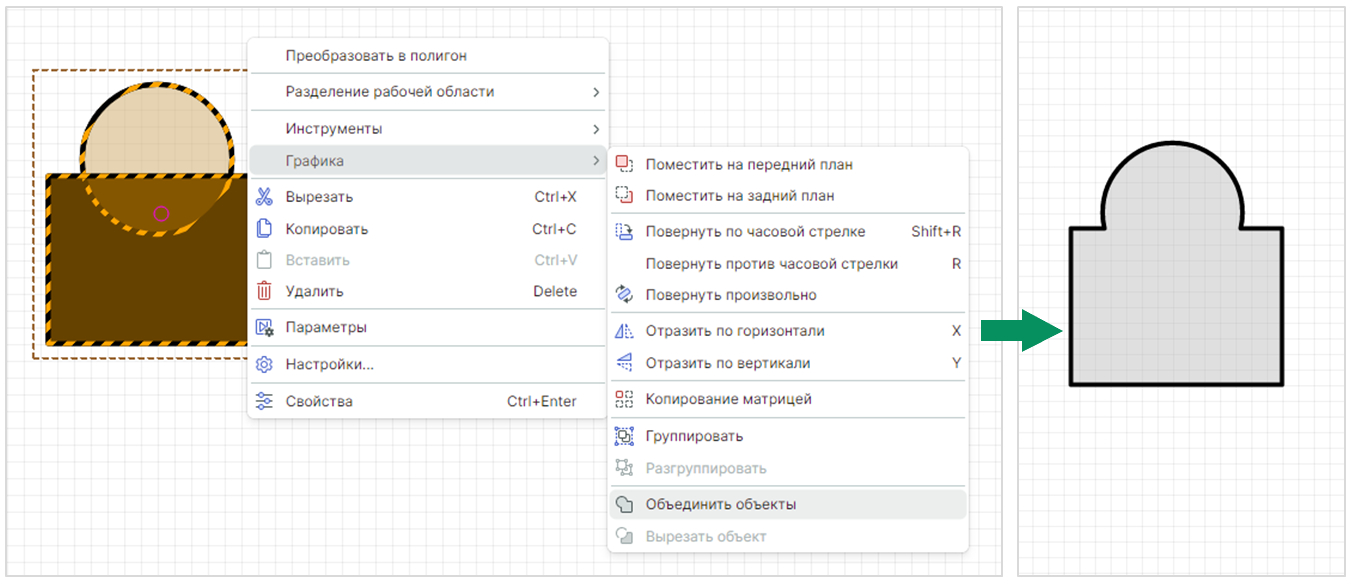
Task: Click the Rotate Clockwise icon
Action: pyautogui.click(x=624, y=232)
